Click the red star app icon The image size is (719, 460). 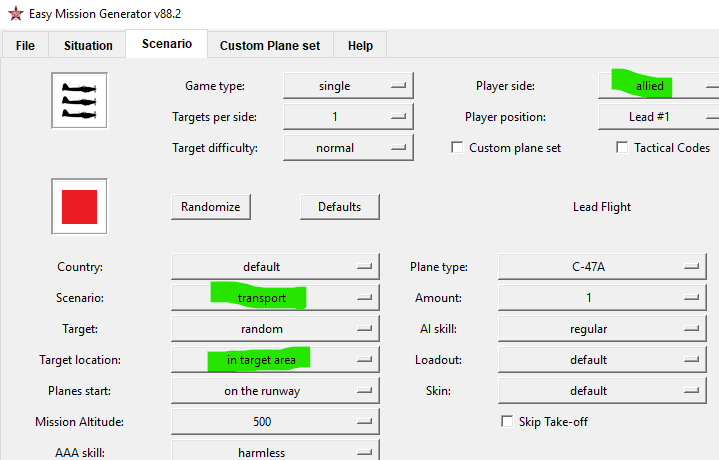pos(15,15)
